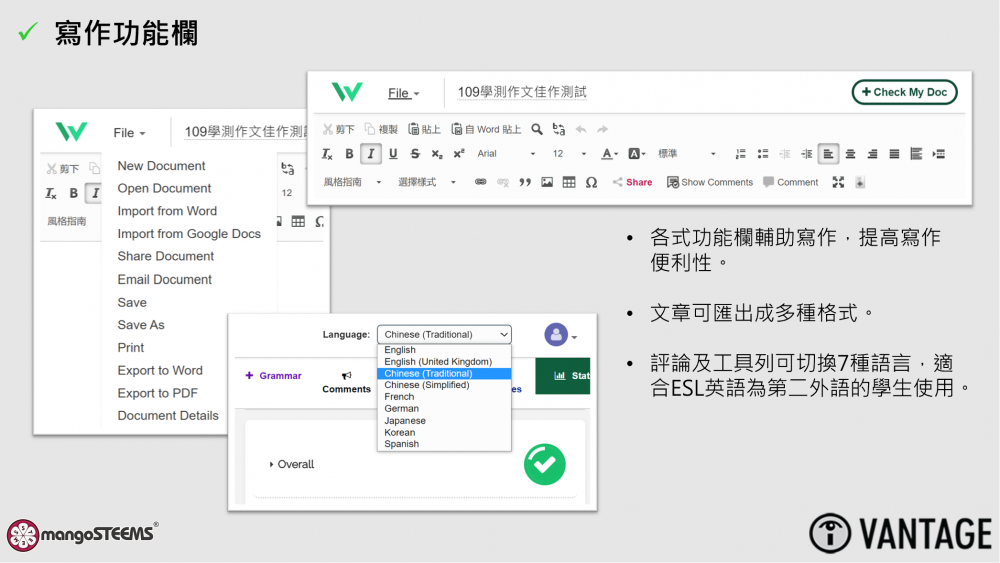Click the block quote icon
Screen dimensions: 1000x563
525,182
